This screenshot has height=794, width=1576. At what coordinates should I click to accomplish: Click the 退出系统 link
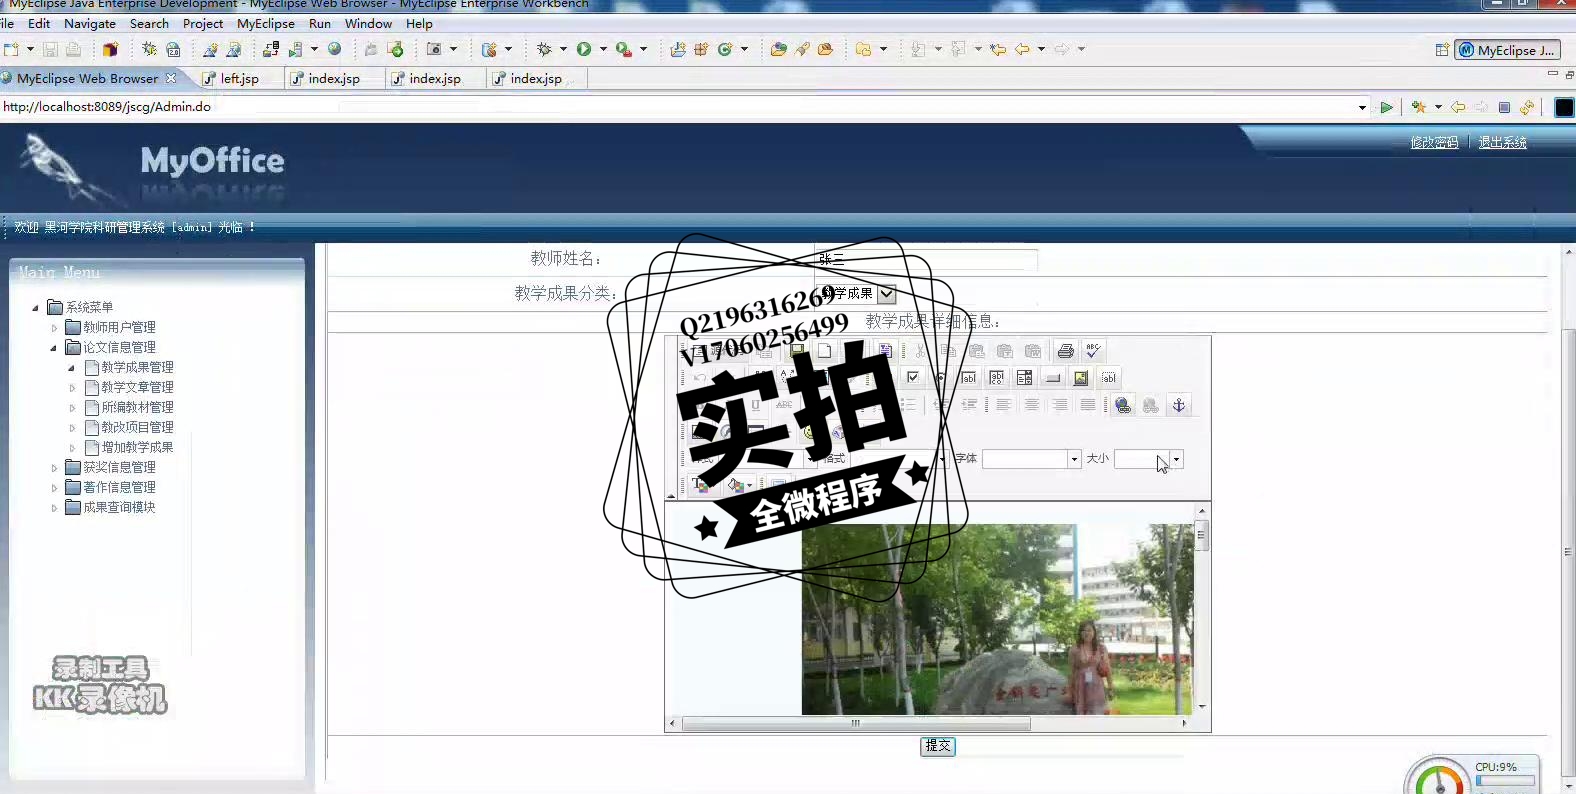pos(1502,142)
